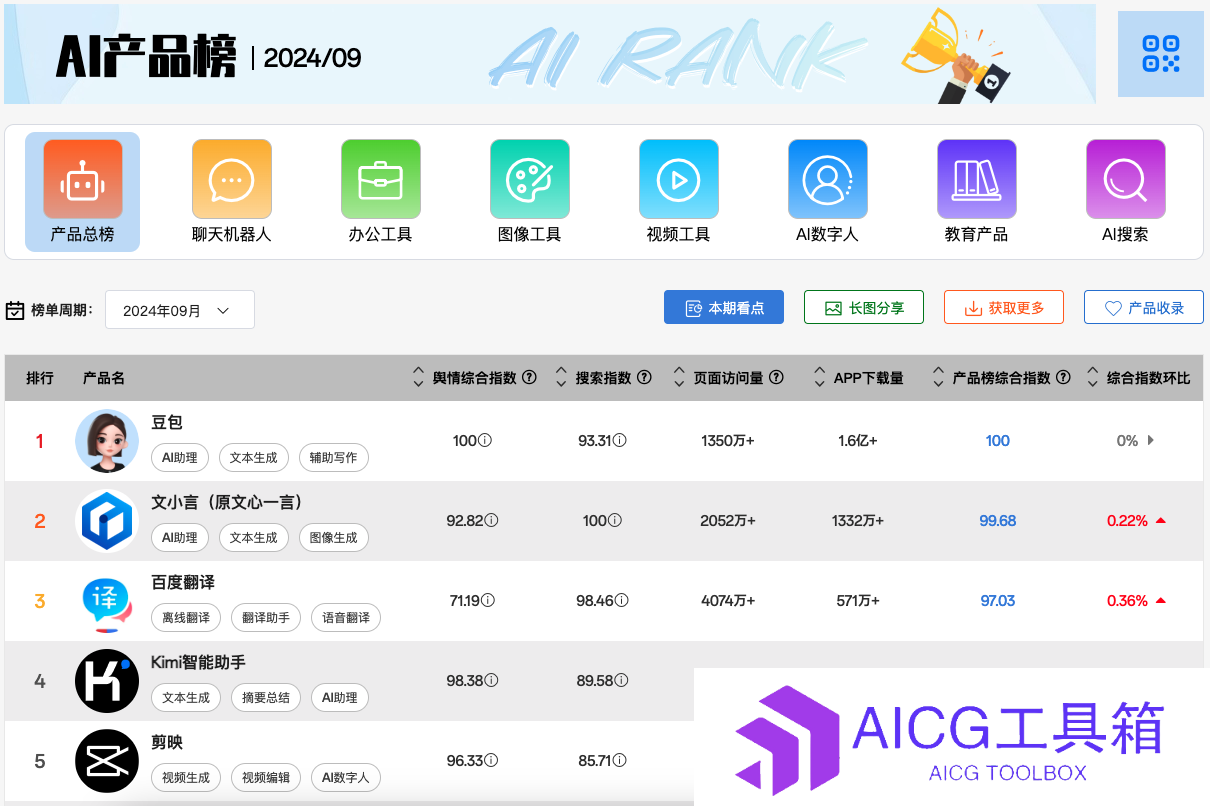Click info icon next to 百度翻译's 98.46

[x=620, y=601]
